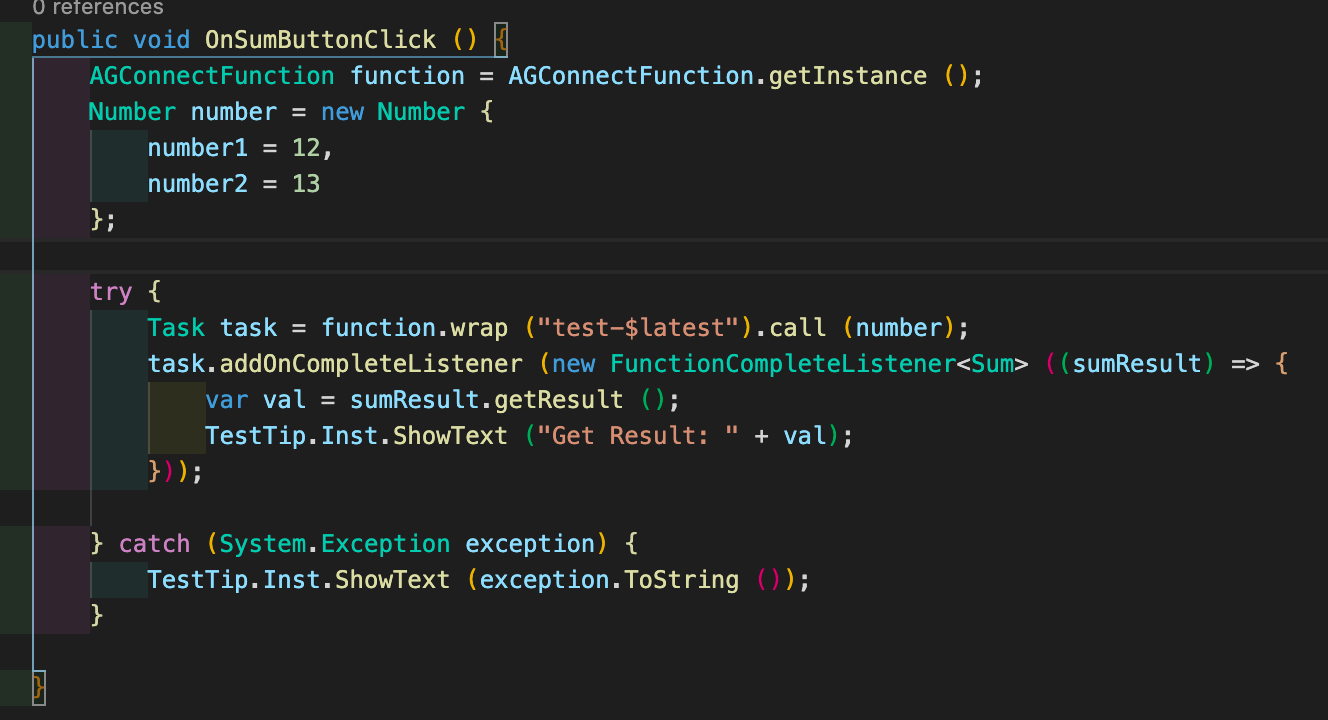Screen dimensions: 1328x720
Task: Click the "try" keyword
Action: [111, 292]
